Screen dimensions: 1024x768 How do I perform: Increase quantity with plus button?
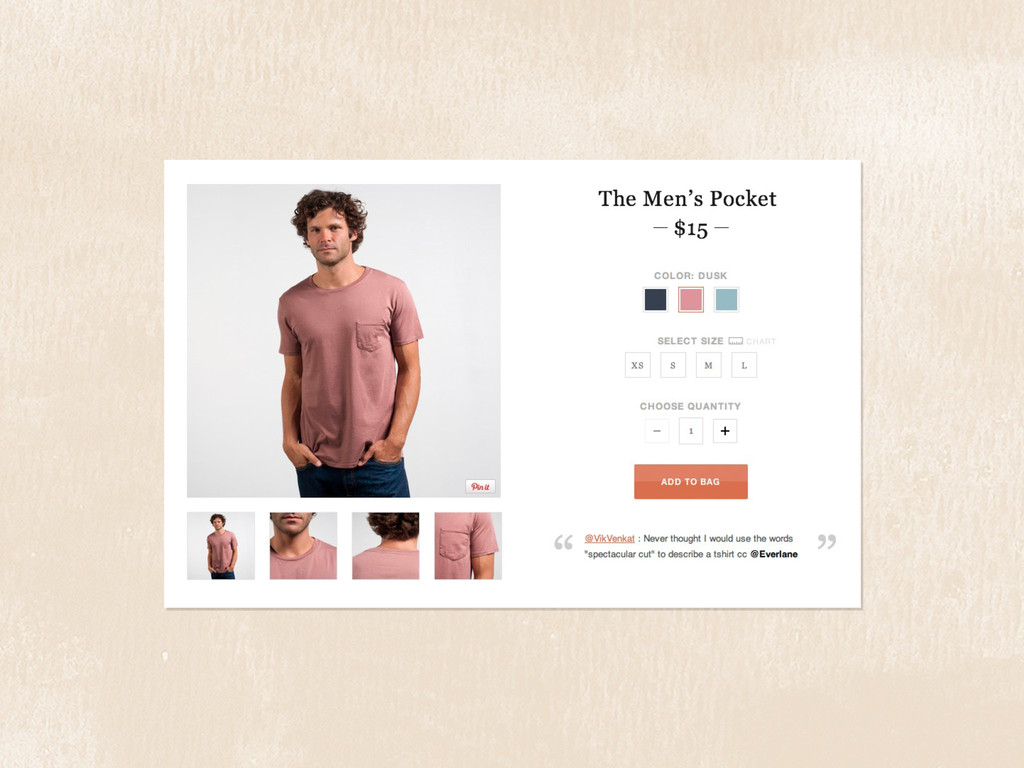tap(725, 431)
